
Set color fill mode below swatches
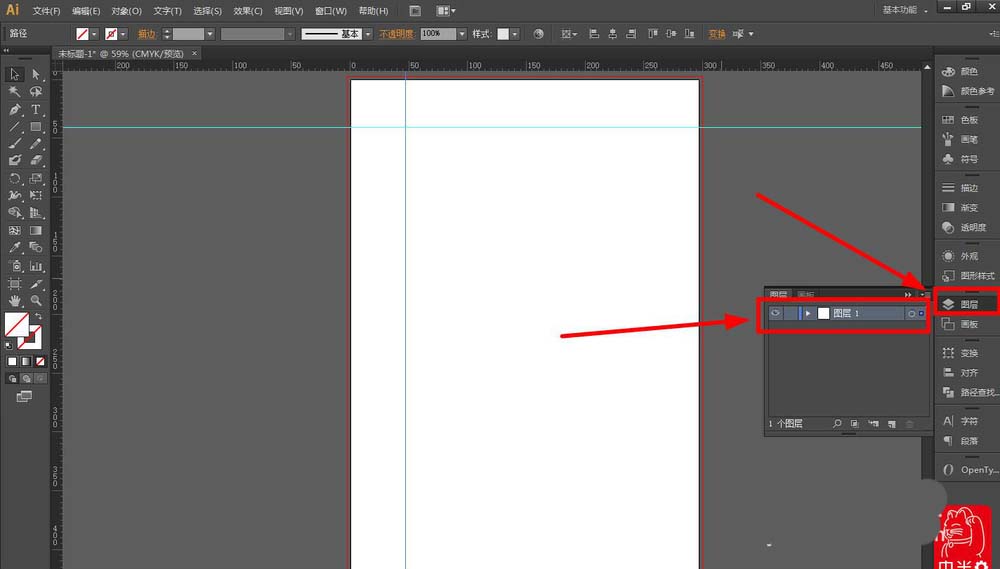[12, 361]
